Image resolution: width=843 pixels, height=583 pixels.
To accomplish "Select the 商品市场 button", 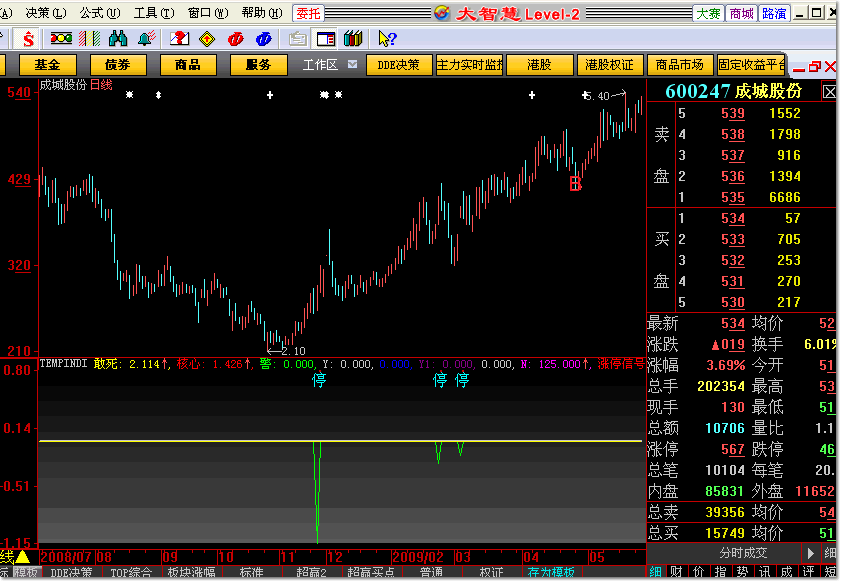I will [x=680, y=65].
